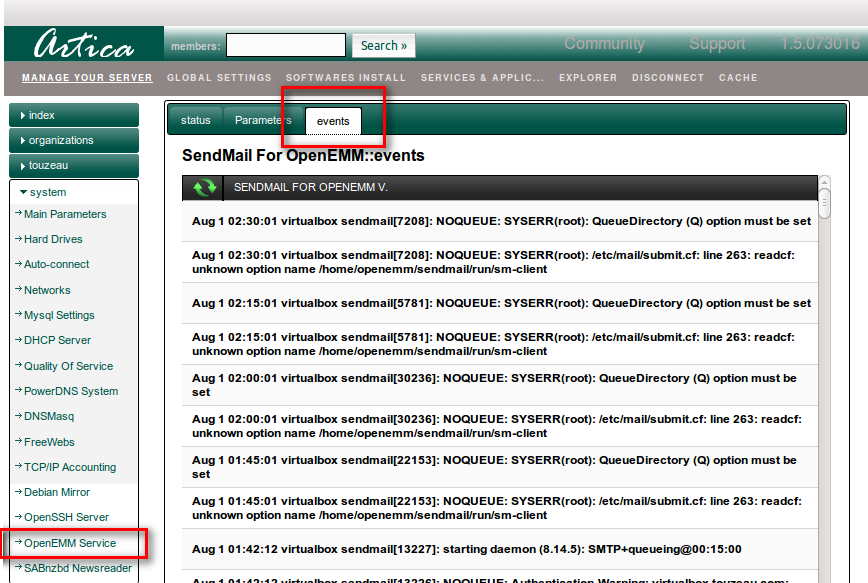Open PowerDNS System in the sidebar
The image size is (868, 583).
click(x=71, y=391)
